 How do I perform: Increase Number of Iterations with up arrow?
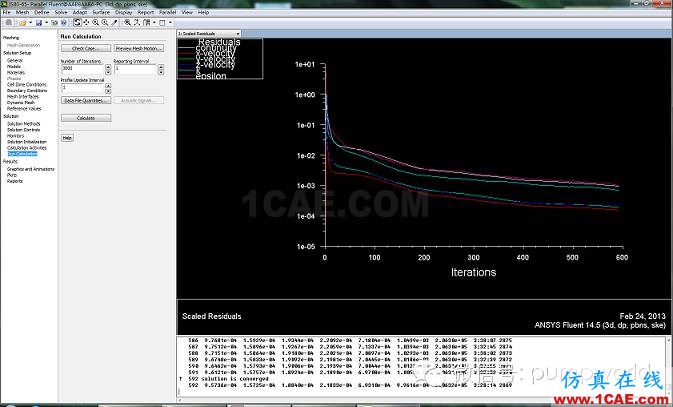click(108, 67)
